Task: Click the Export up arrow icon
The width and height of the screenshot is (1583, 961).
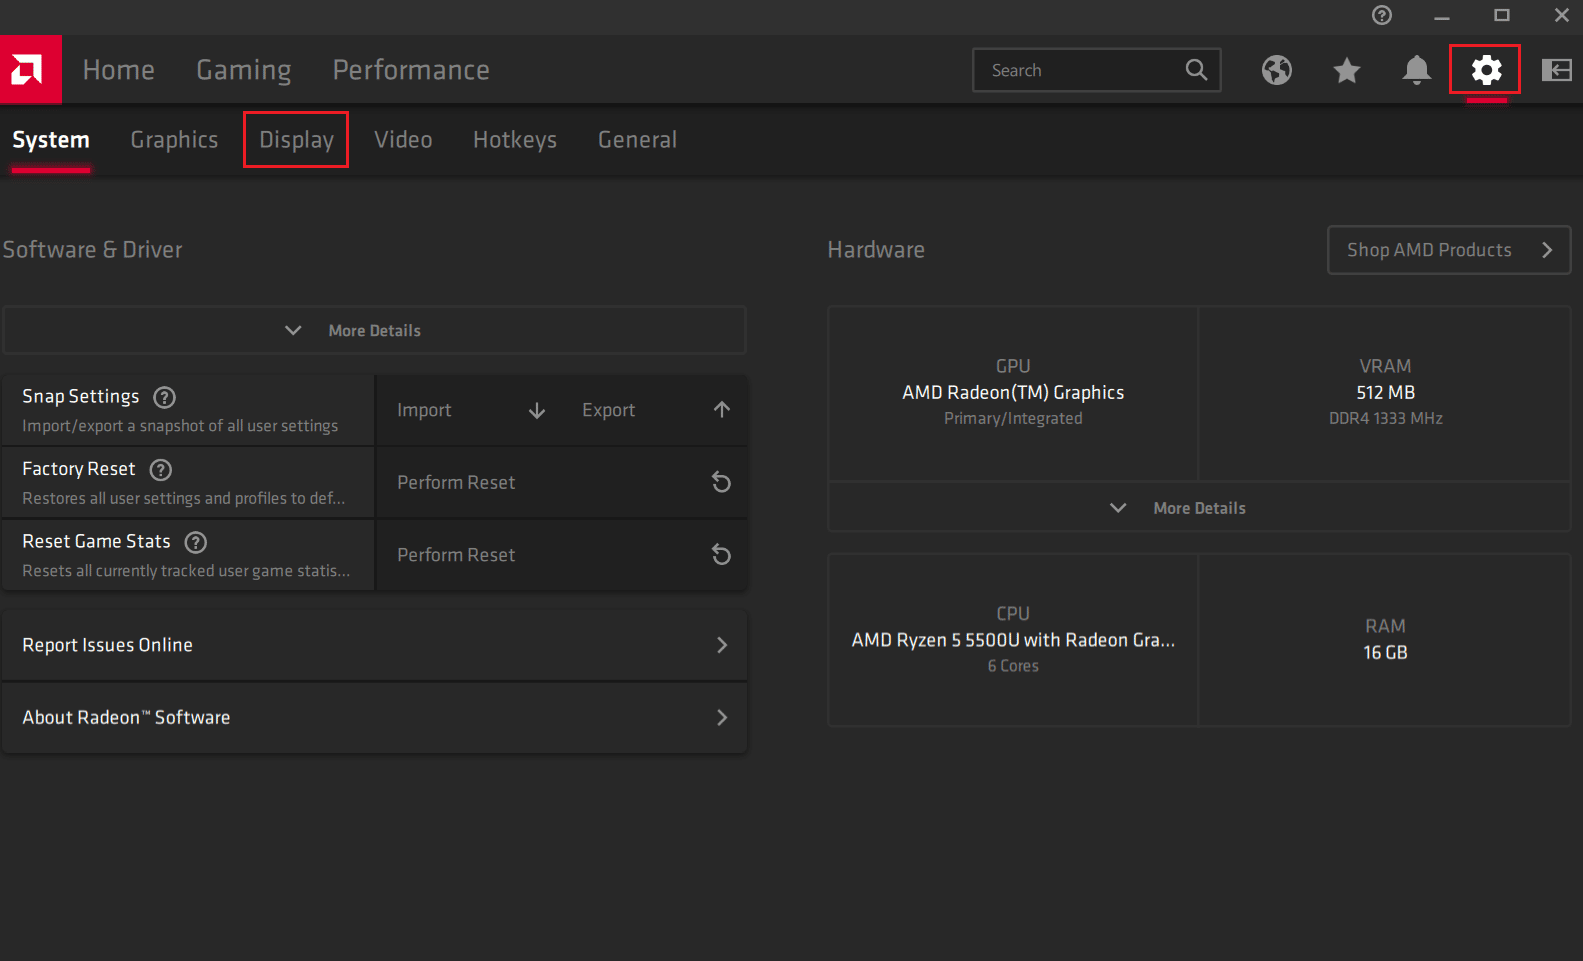Action: [x=722, y=410]
